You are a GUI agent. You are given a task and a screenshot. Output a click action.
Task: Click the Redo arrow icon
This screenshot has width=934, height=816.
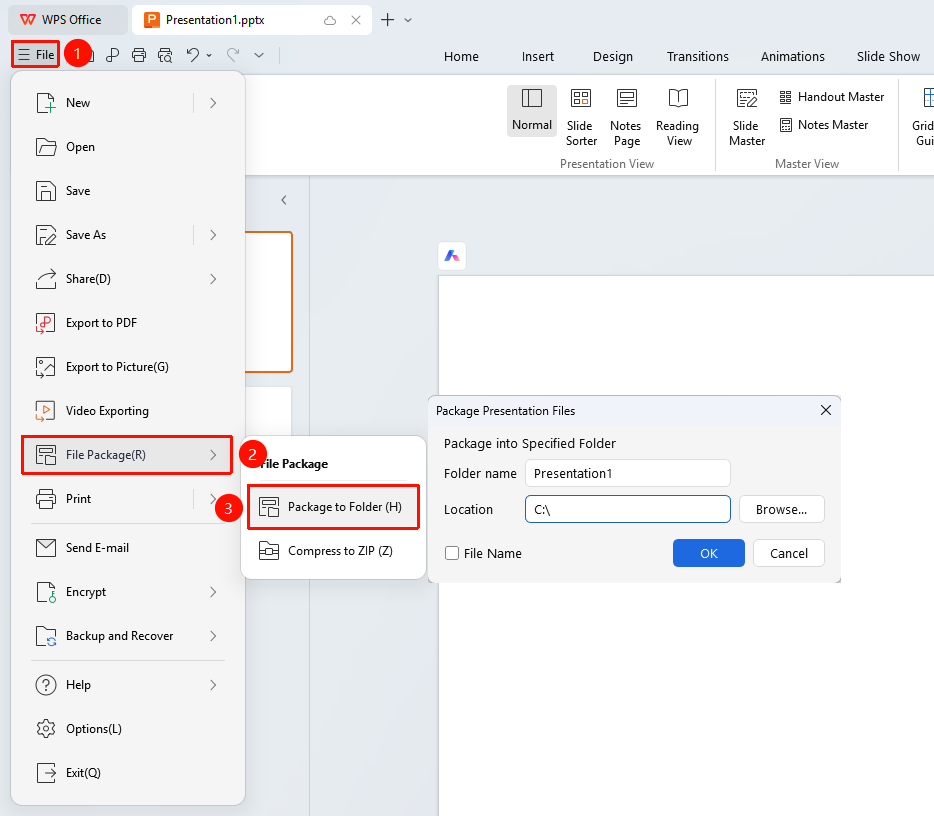click(x=233, y=55)
